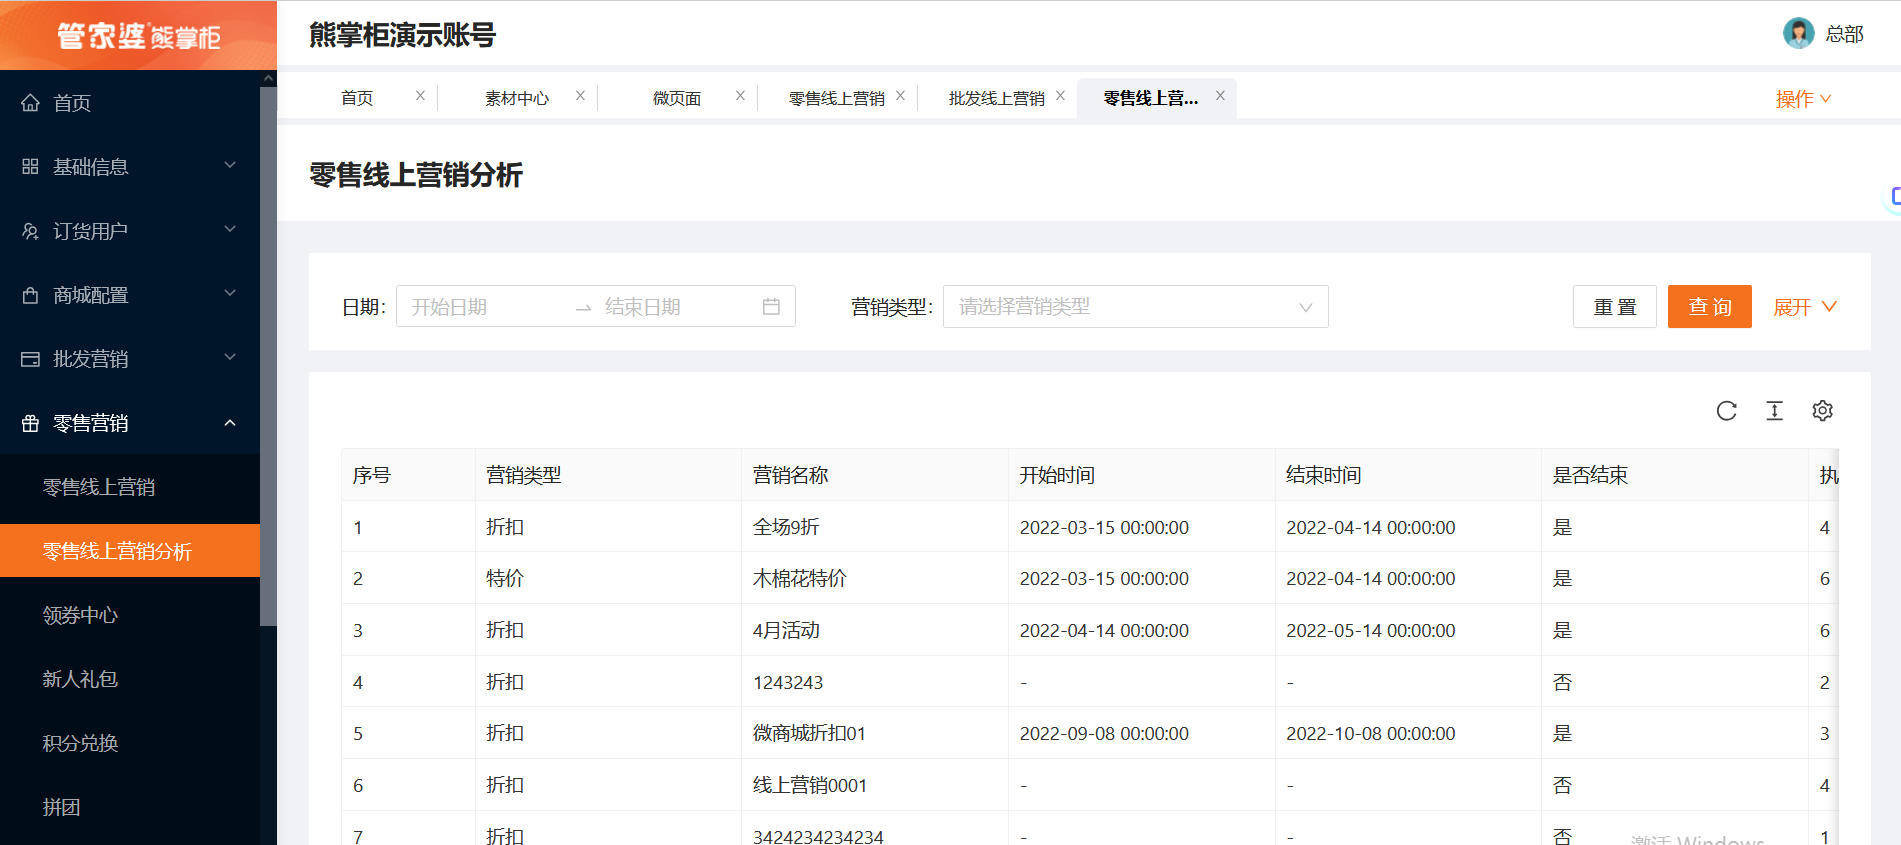Switch to the 零售线上营销 tab
Viewport: 1901px width, 845px height.
click(836, 98)
